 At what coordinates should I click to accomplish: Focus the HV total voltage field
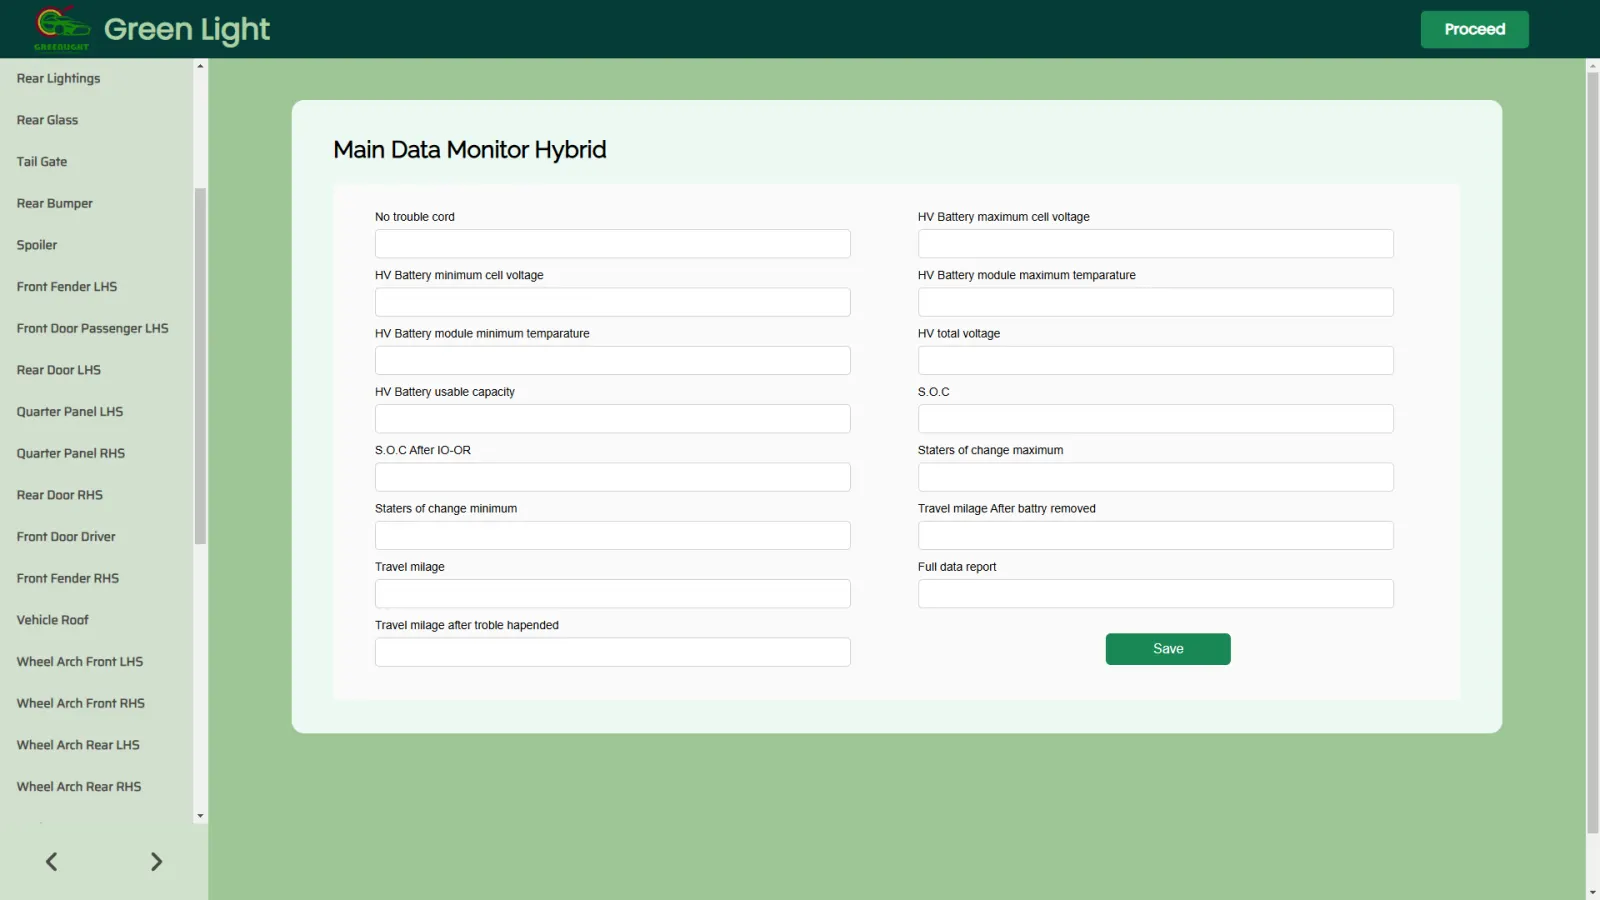1155,360
